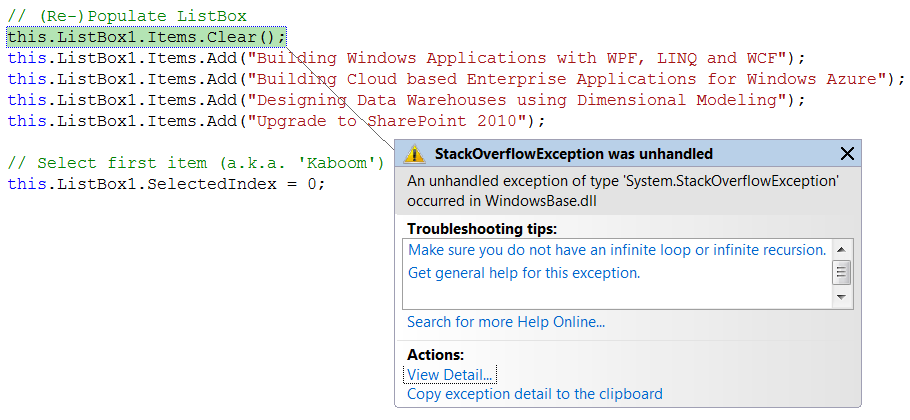Click the troubleshooting tips scrollbar thumb

(x=842, y=273)
